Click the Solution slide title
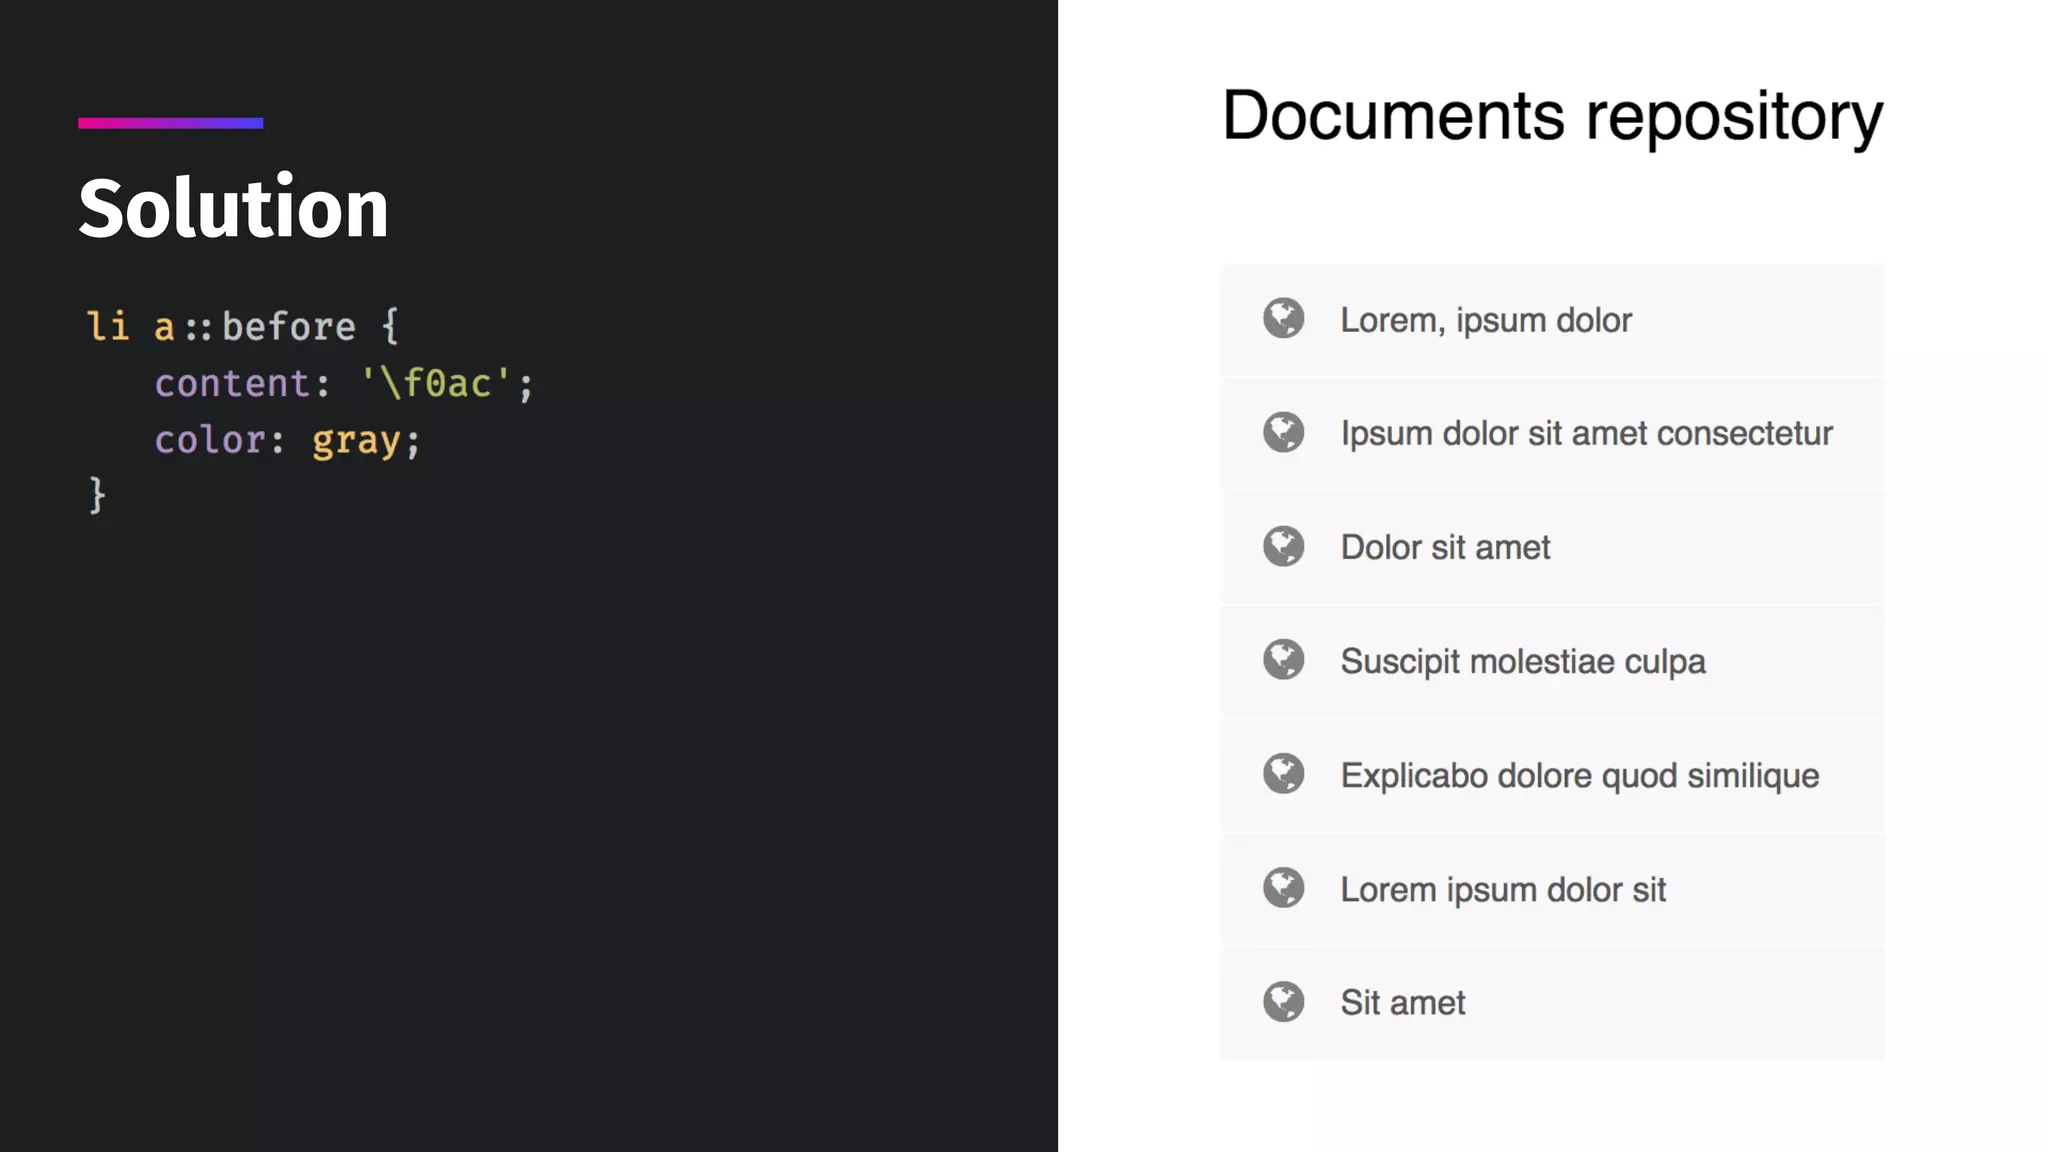This screenshot has height=1152, width=2048. [x=233, y=208]
